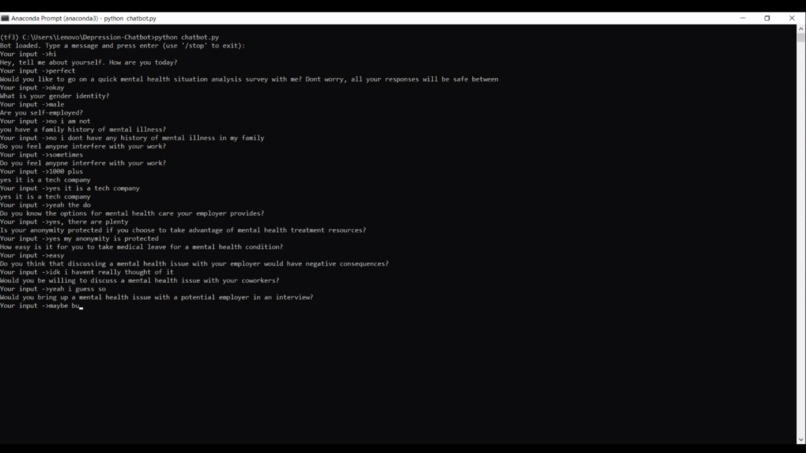Click the line 'Your input ->male'
Screen dimensions: 806x453
point(32,104)
